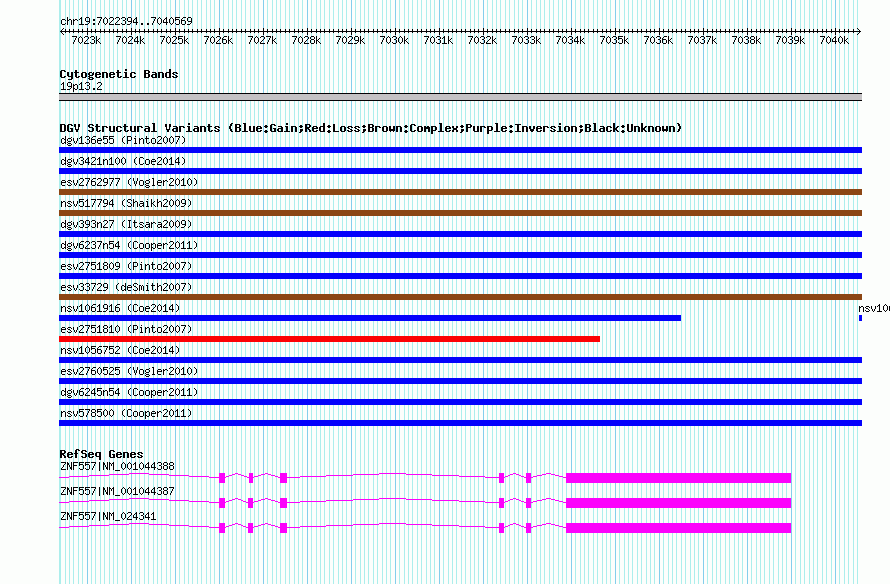Click the large last exon of ZNF557 NM_001044387
The width and height of the screenshot is (890, 584).
click(x=678, y=503)
